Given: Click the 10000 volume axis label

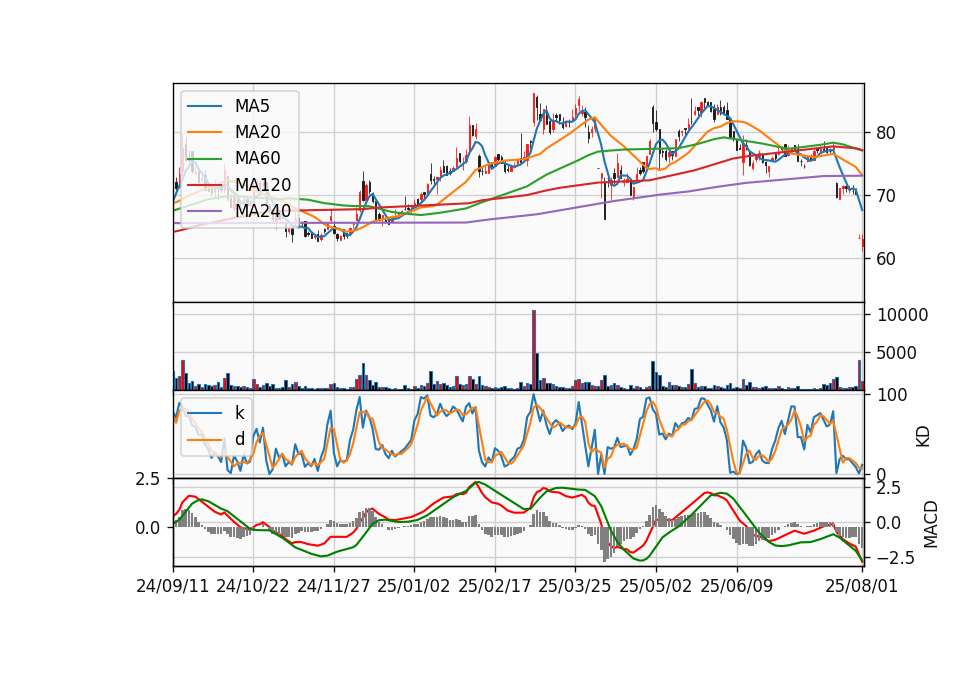Looking at the screenshot, I should pyautogui.click(x=903, y=315).
